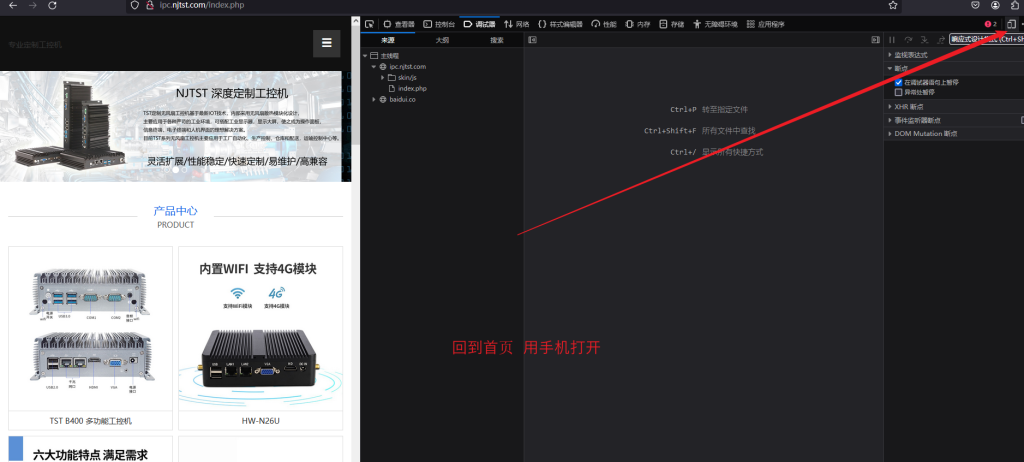Viewport: 1024px width, 462px height.
Task: Open the responsive design mode icon
Action: coord(1011,23)
